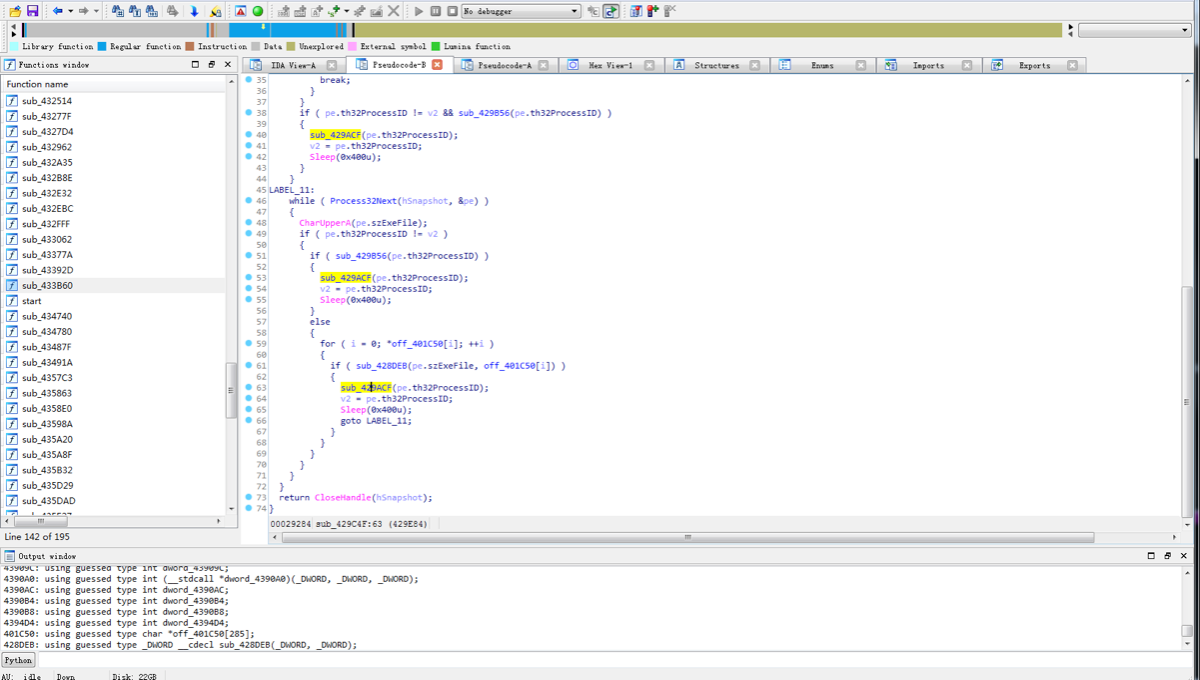Click sub_428DEB call on line 61

(x=381, y=366)
